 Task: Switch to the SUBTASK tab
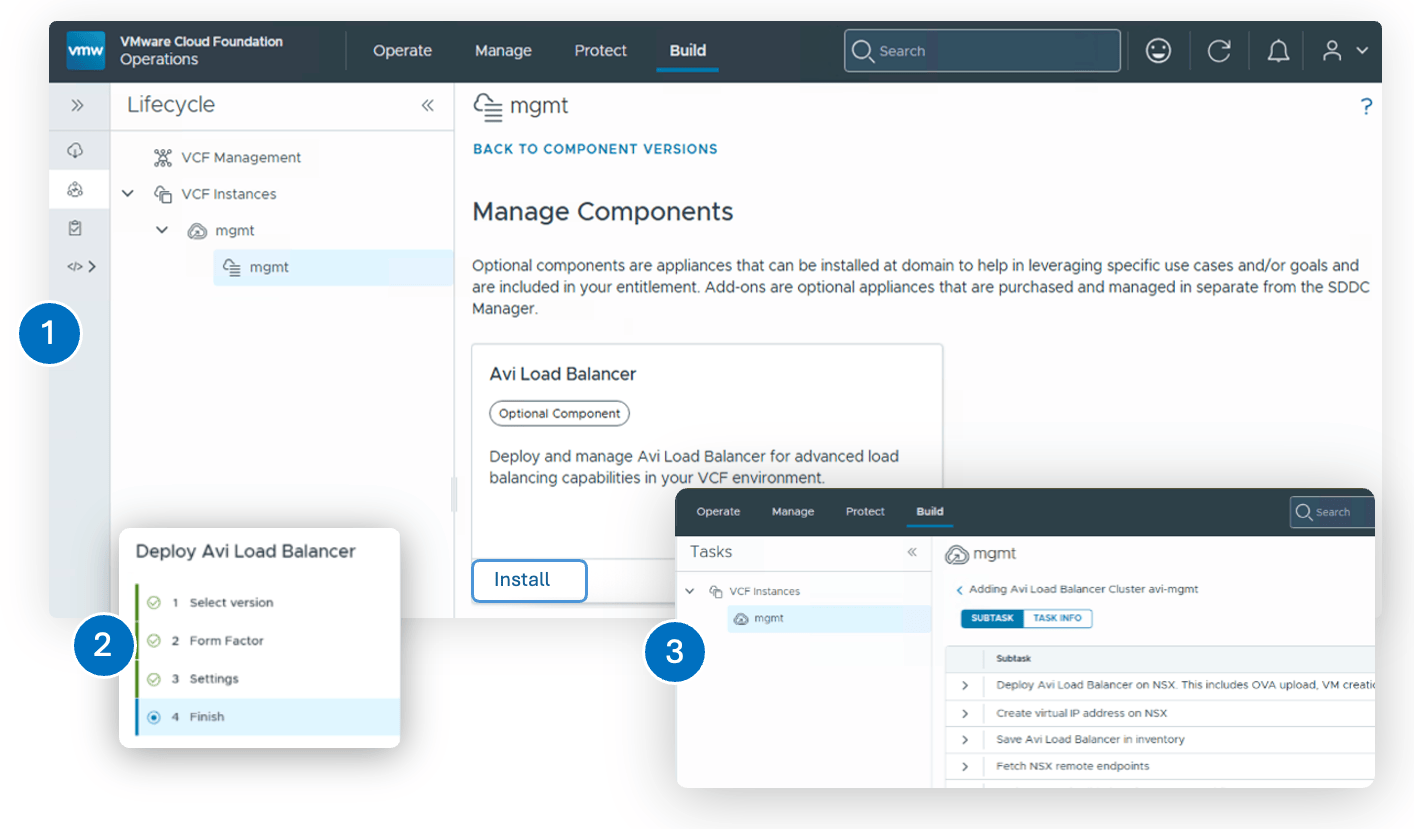click(993, 618)
